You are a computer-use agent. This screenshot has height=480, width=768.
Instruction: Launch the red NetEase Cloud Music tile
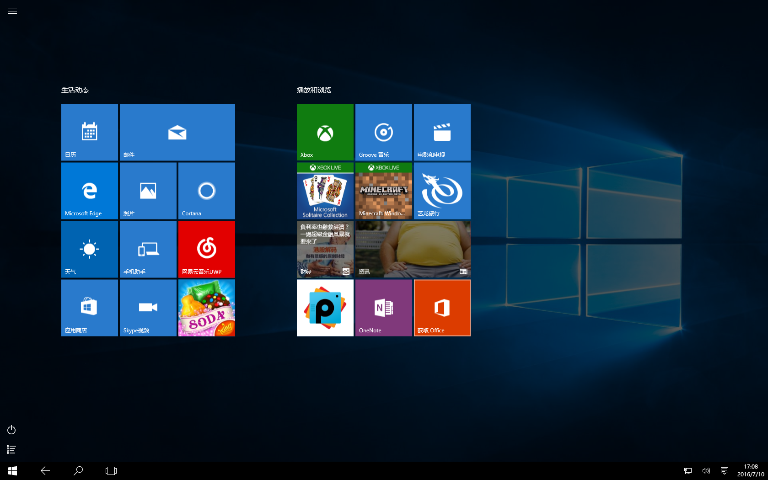point(207,249)
